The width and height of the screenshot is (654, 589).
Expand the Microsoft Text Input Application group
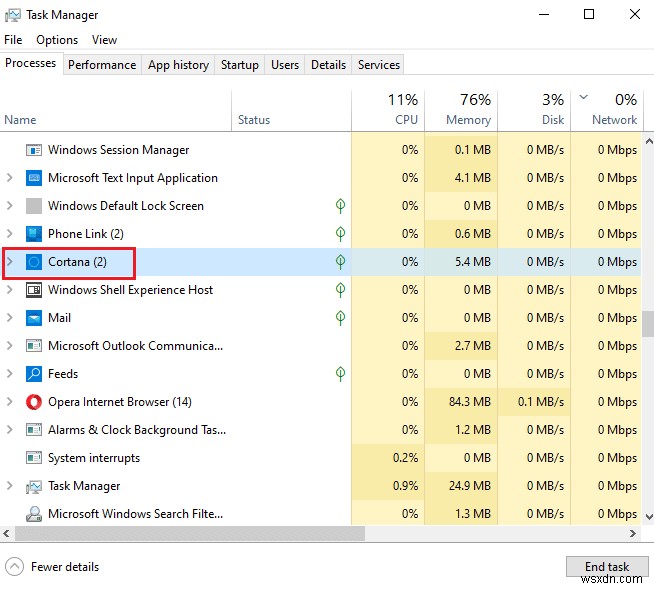(10, 178)
